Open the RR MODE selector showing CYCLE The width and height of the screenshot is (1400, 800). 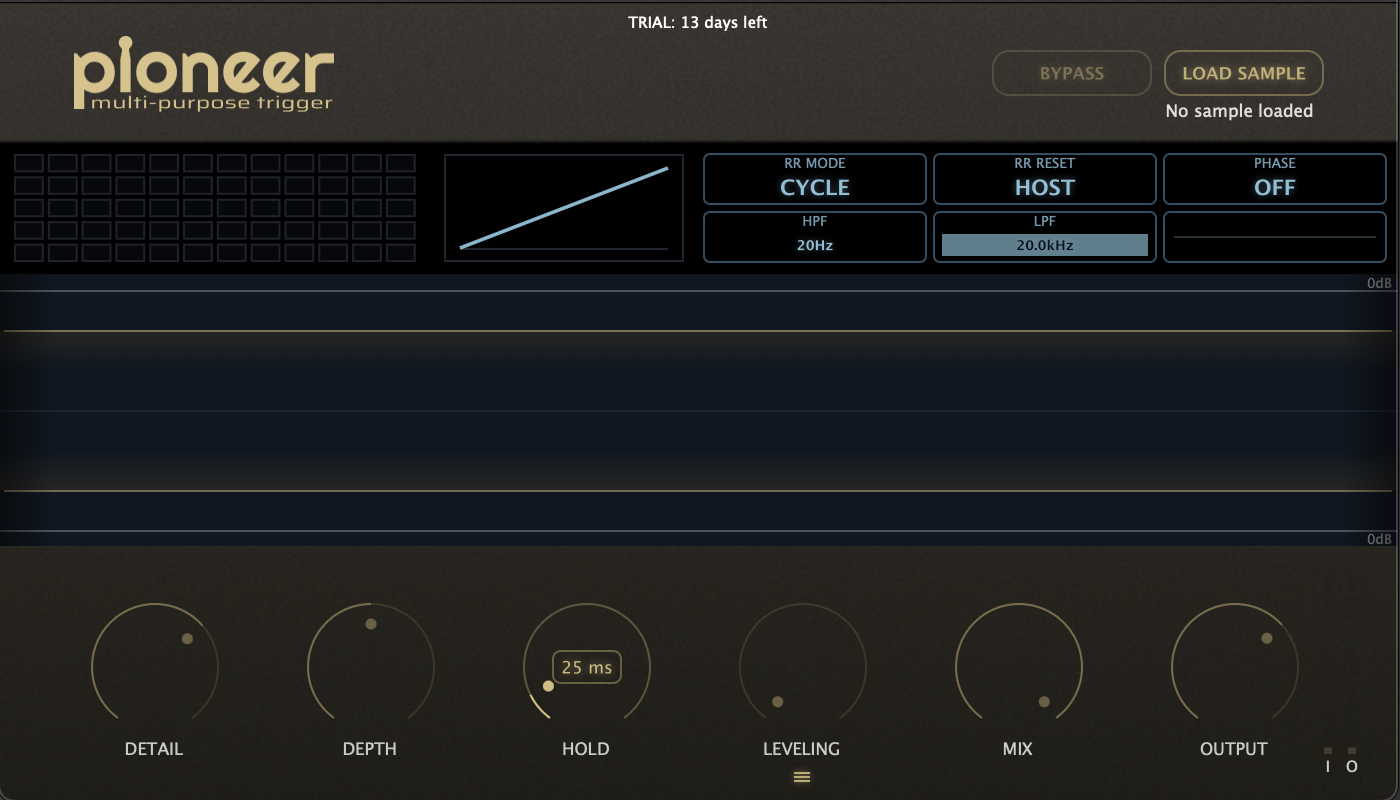tap(814, 179)
